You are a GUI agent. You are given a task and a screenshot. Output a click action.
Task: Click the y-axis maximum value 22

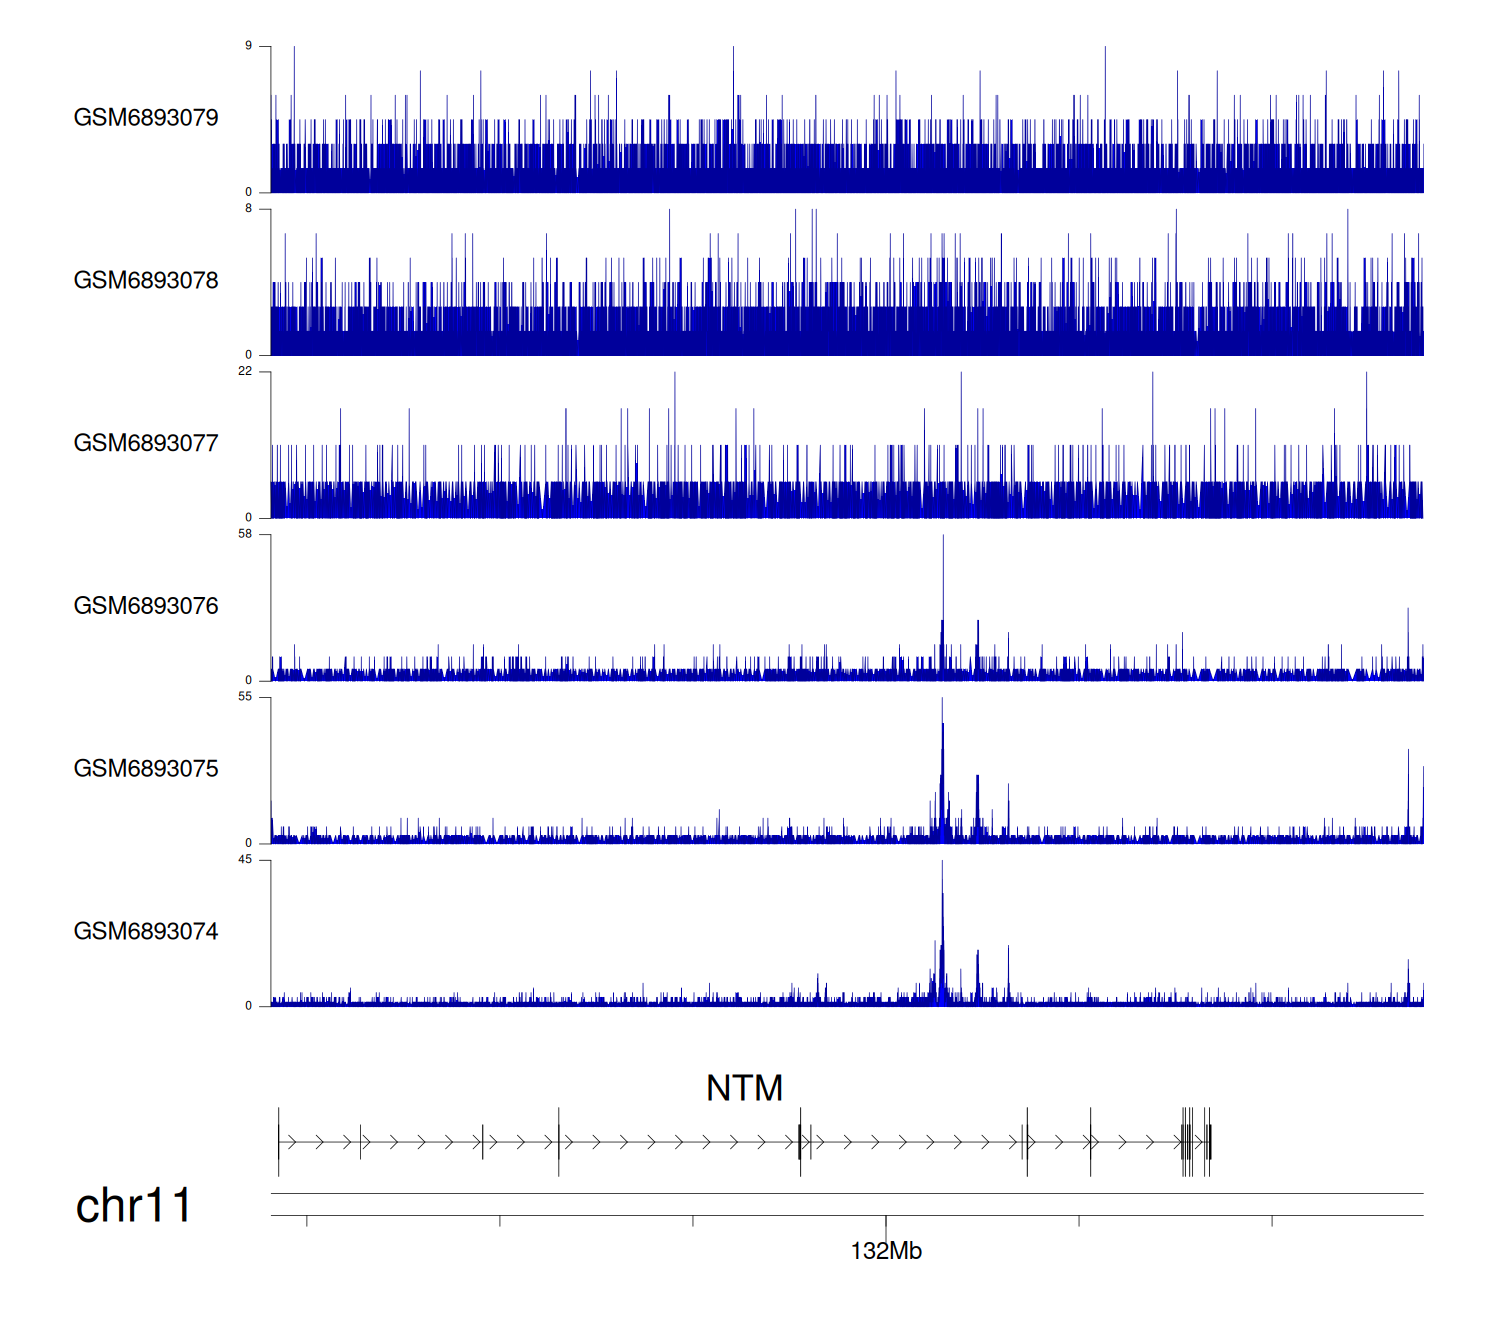245,371
